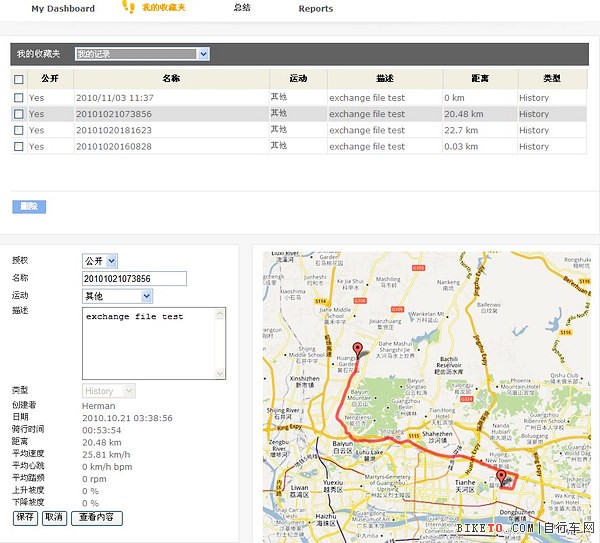
Task: Click the 查看内容 view content button
Action: pos(97,518)
